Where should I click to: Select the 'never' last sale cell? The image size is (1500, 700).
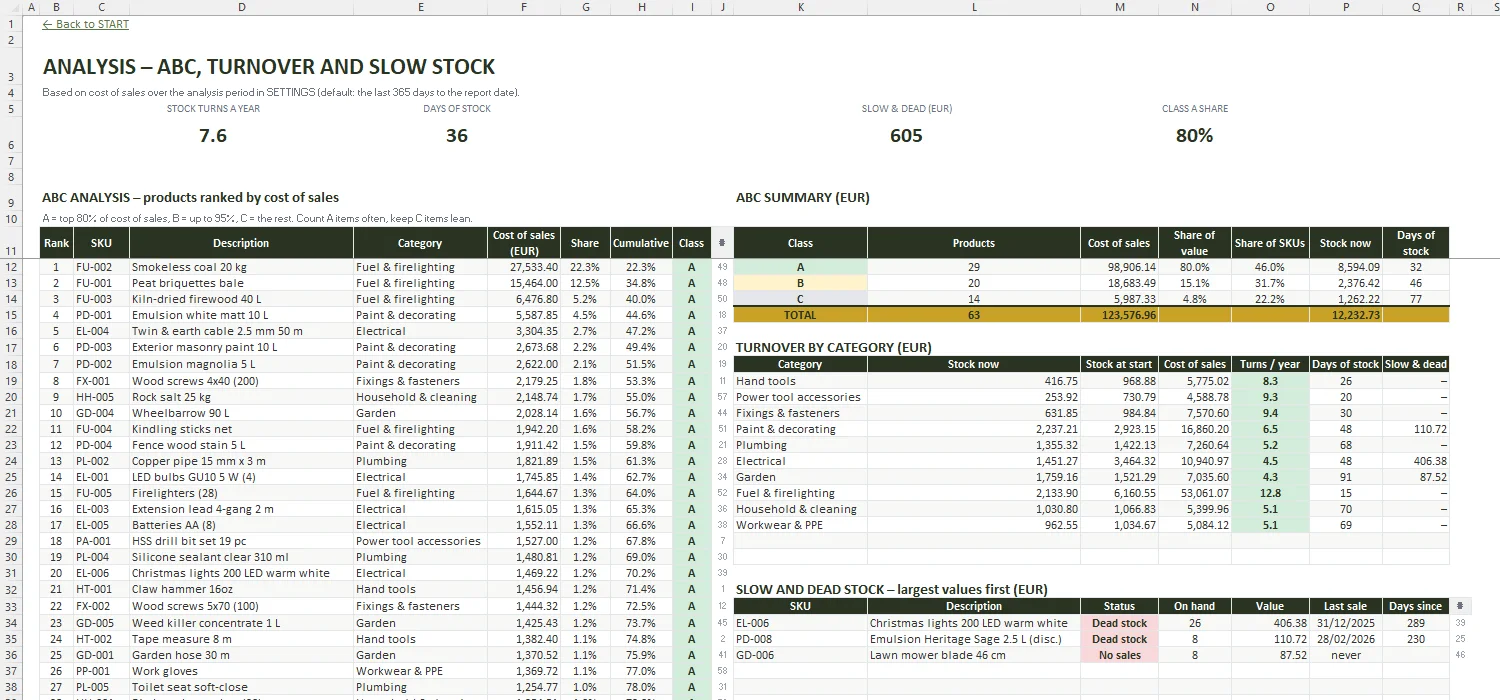coord(1345,655)
